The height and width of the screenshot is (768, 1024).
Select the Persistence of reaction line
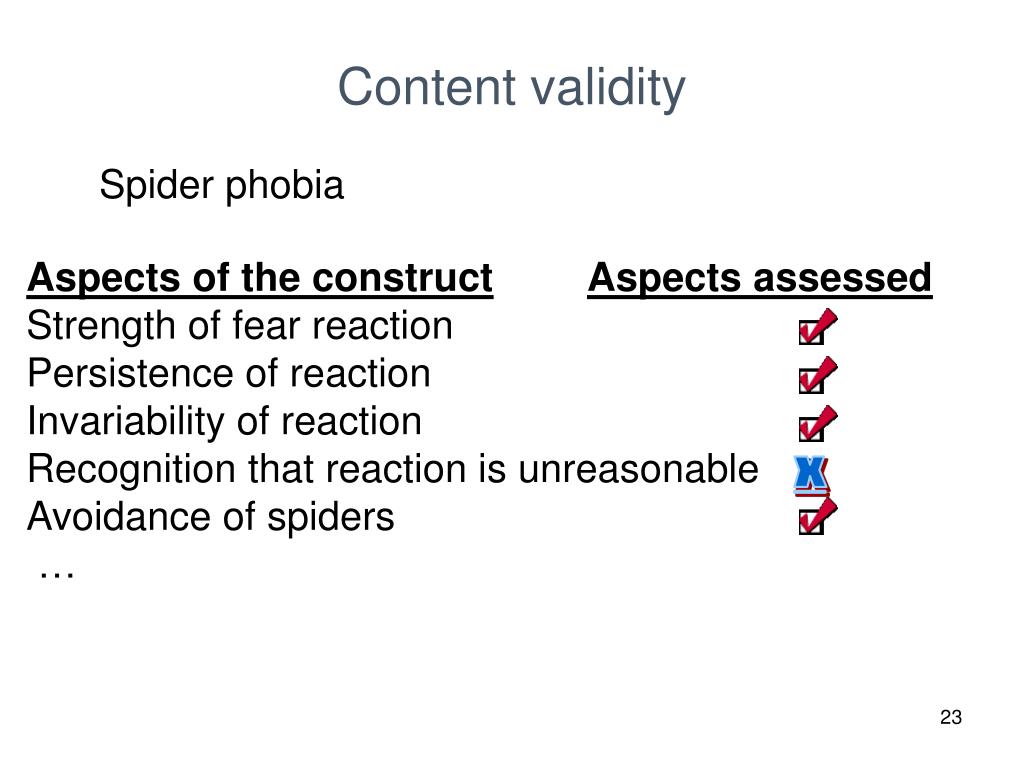(229, 374)
